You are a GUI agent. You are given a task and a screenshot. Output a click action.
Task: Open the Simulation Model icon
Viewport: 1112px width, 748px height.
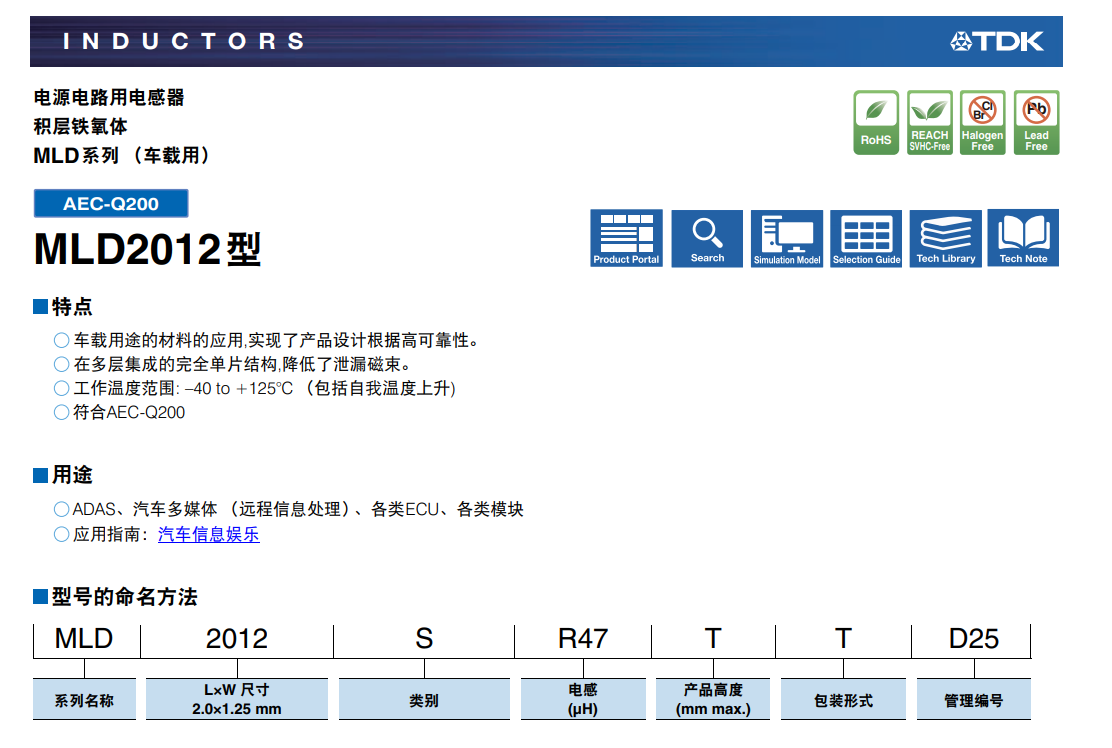pos(787,238)
